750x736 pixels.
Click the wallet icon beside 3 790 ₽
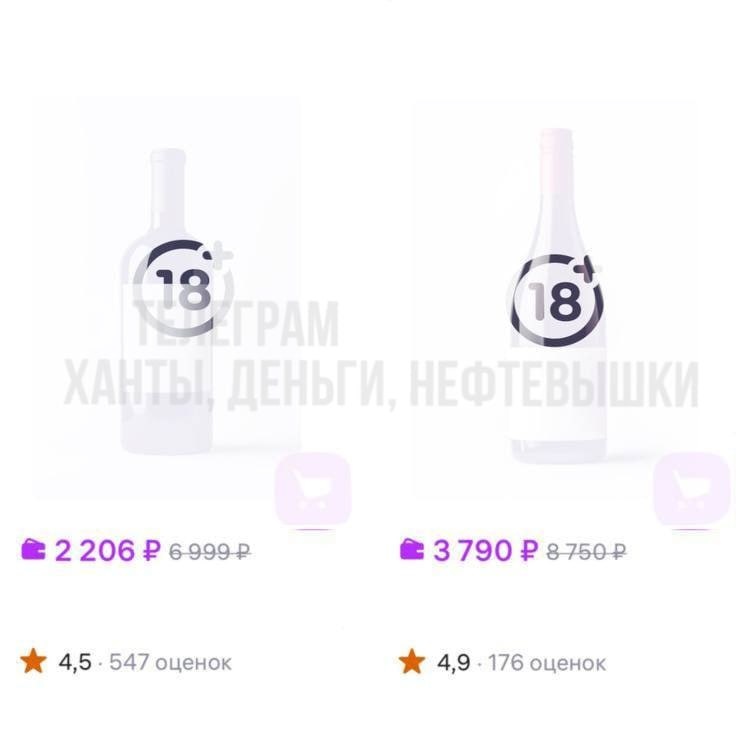point(412,549)
